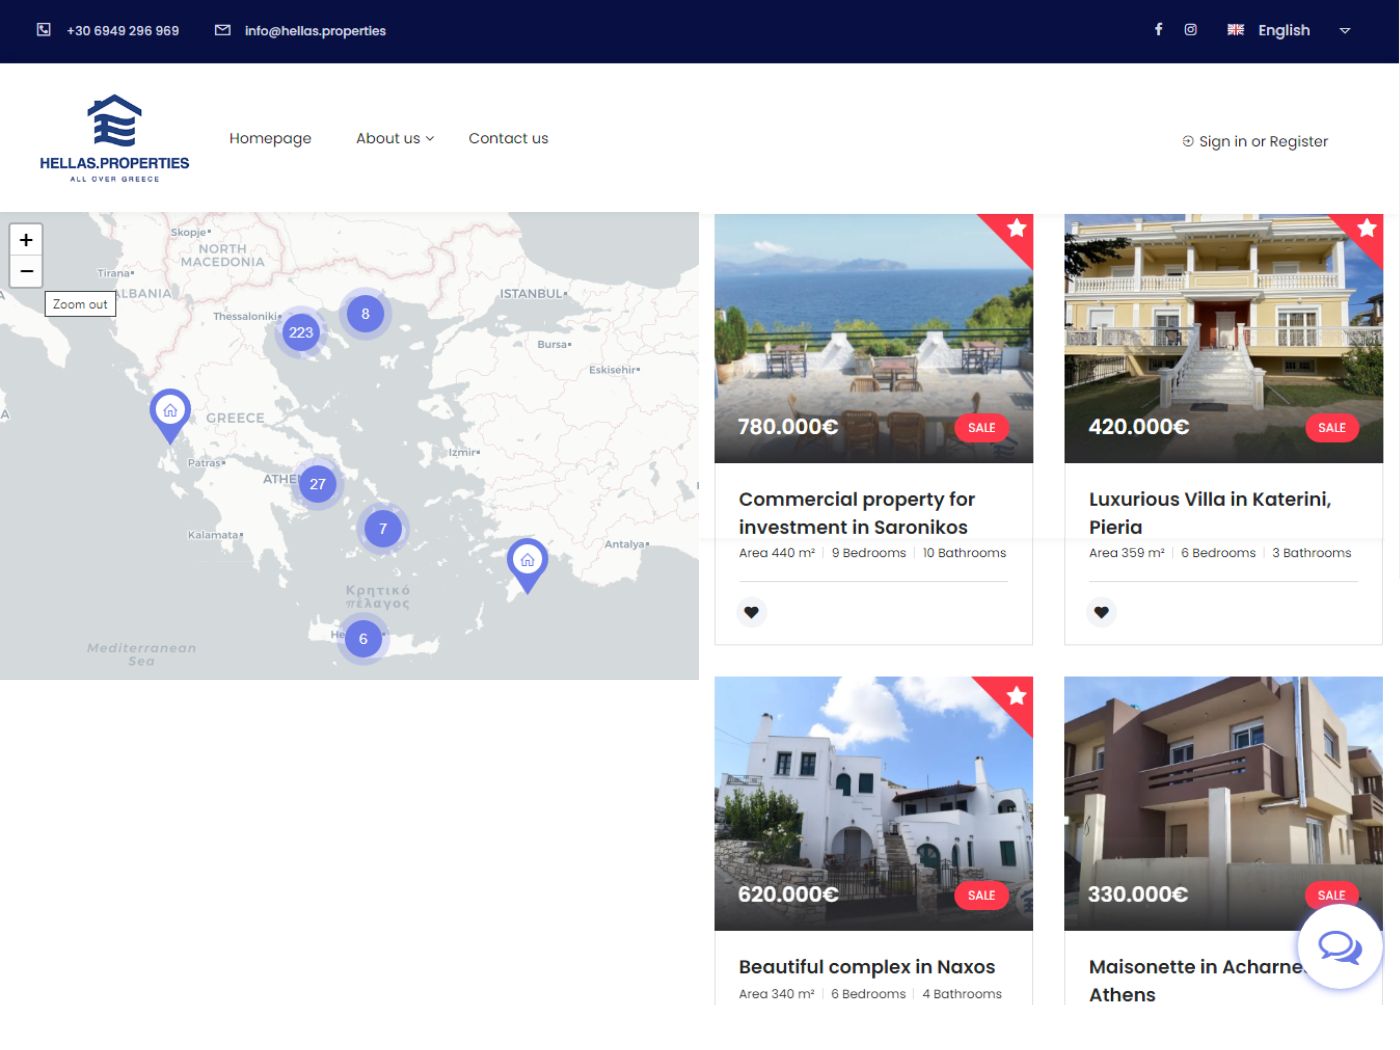Open the English language dropdown
Viewport: 1400px width, 1050px height.
(x=1283, y=30)
